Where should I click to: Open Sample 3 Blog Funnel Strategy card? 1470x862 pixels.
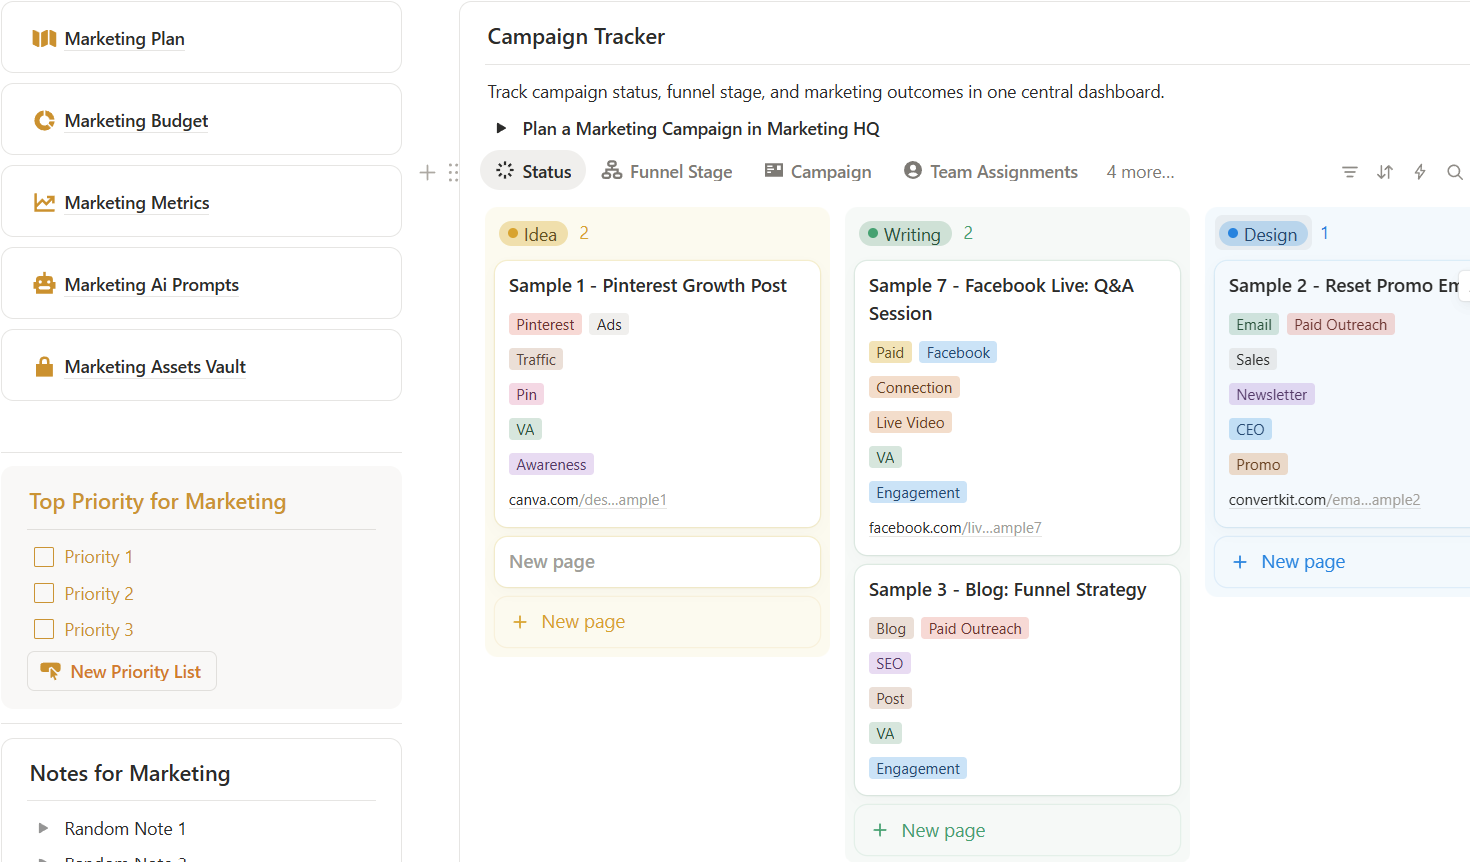[x=1007, y=590]
